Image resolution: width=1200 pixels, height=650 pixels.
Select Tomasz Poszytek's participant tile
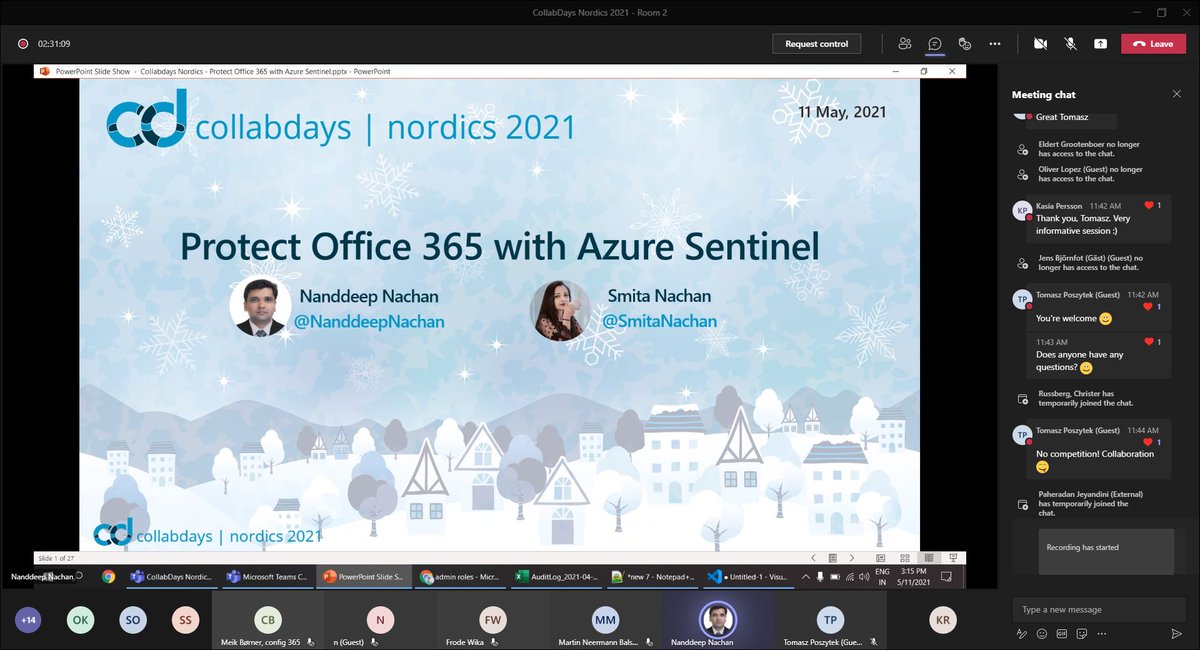pos(830,620)
